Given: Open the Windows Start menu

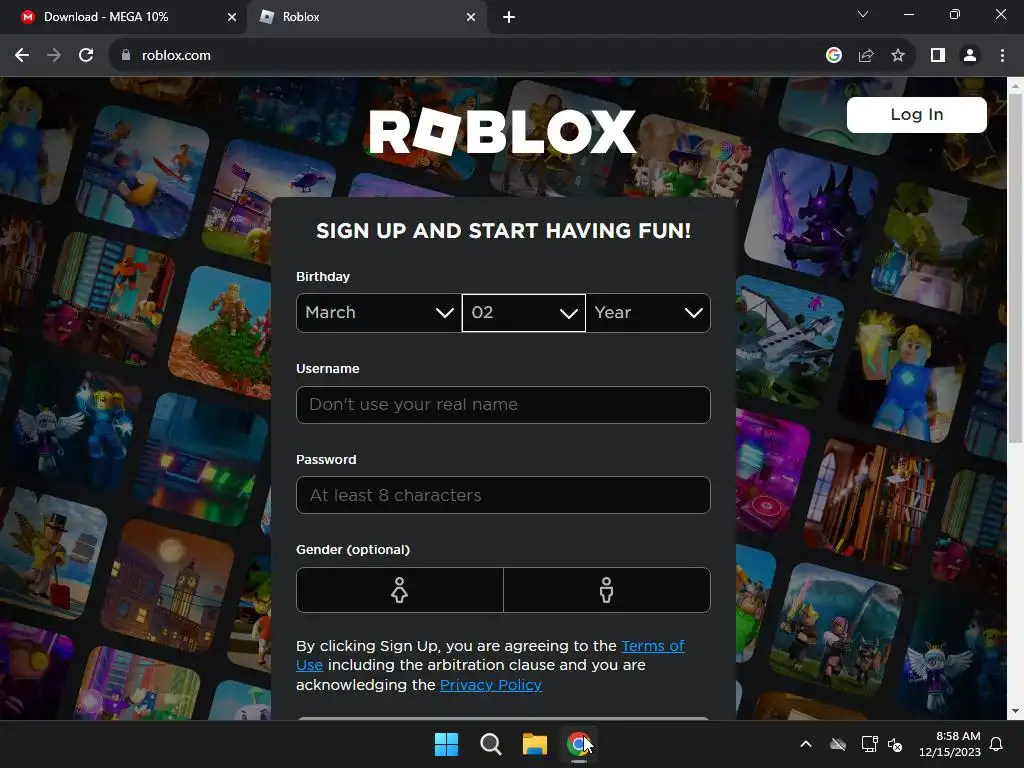Looking at the screenshot, I should tap(447, 744).
